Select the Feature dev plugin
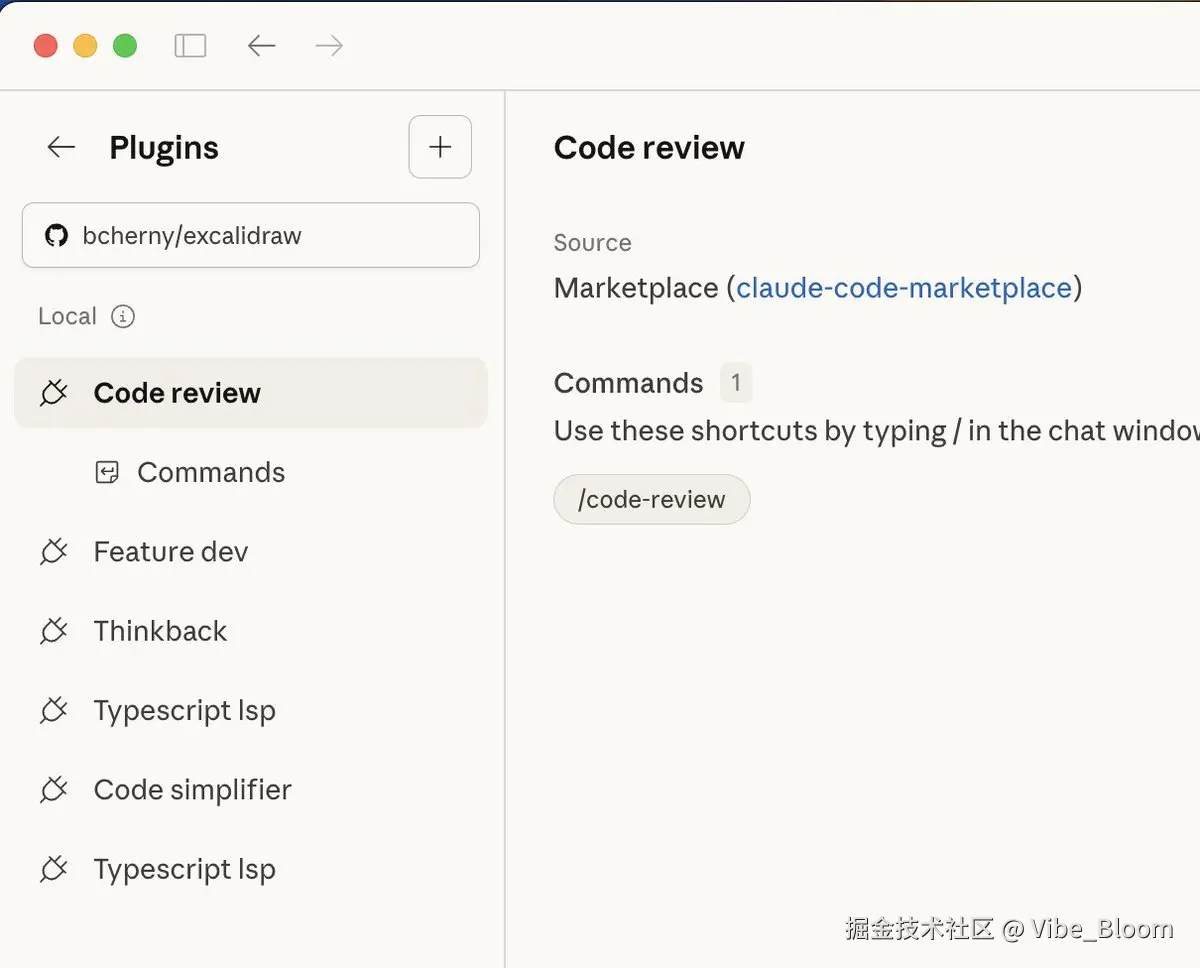 171,552
